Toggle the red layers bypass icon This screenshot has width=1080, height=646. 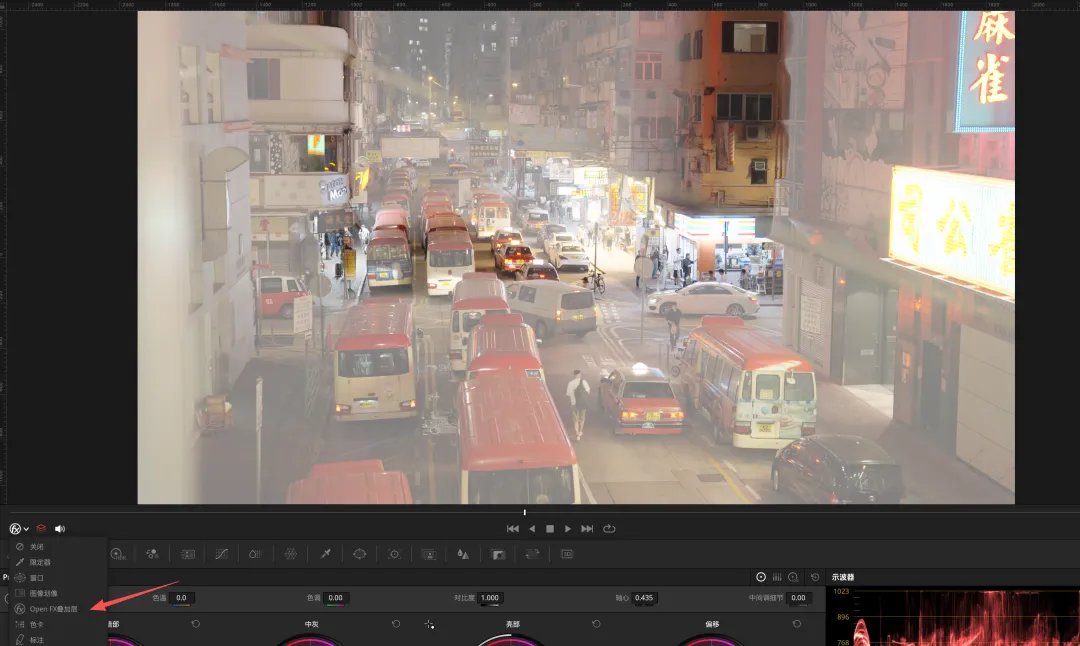41,529
